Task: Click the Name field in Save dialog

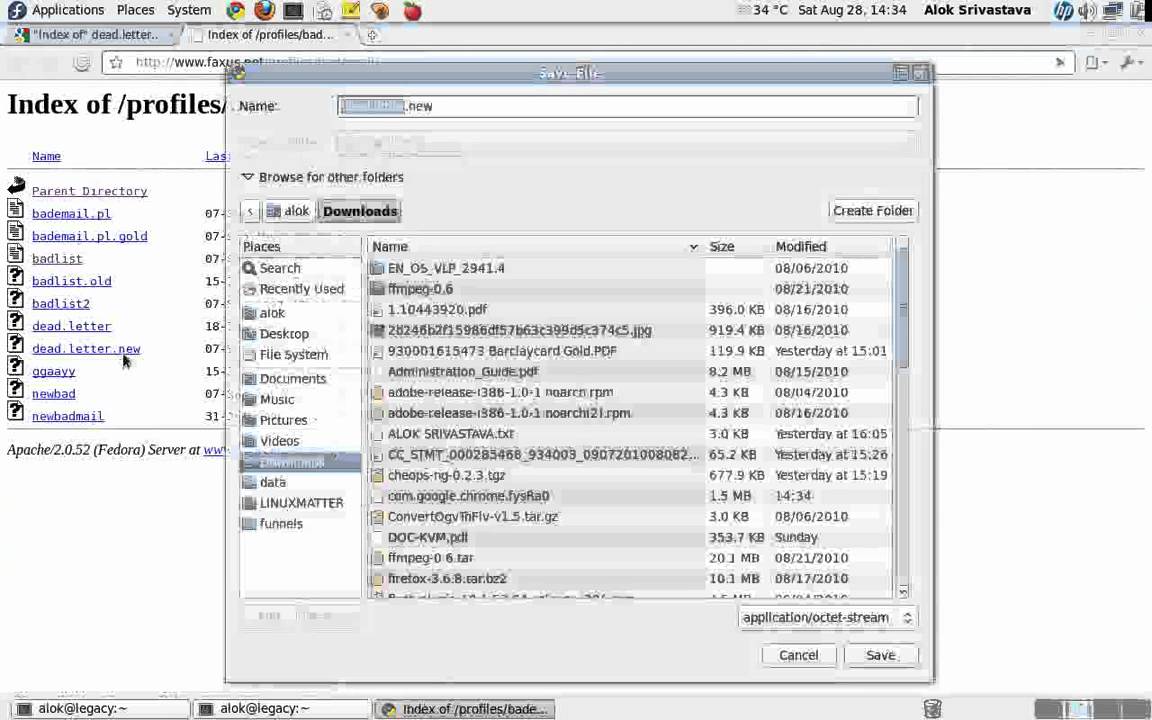Action: click(627, 107)
